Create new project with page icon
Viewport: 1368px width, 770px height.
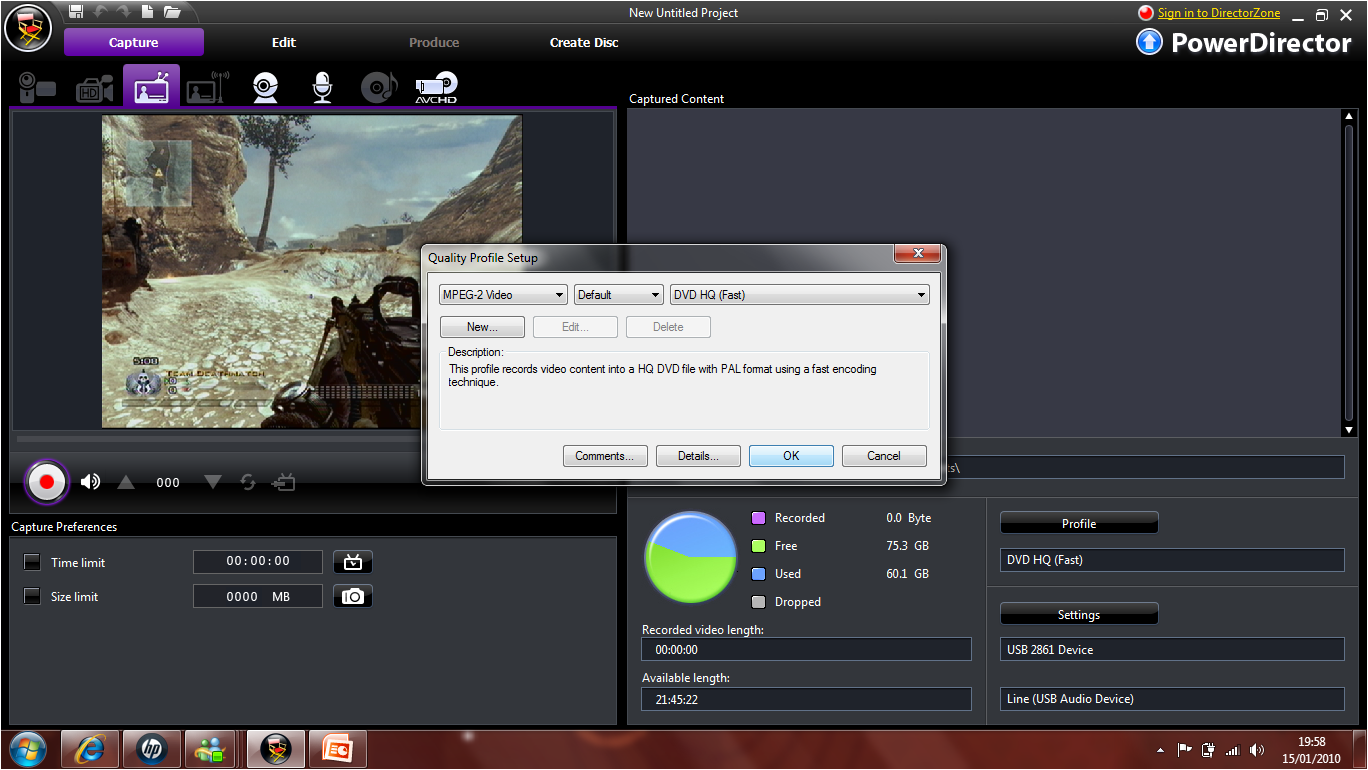147,12
